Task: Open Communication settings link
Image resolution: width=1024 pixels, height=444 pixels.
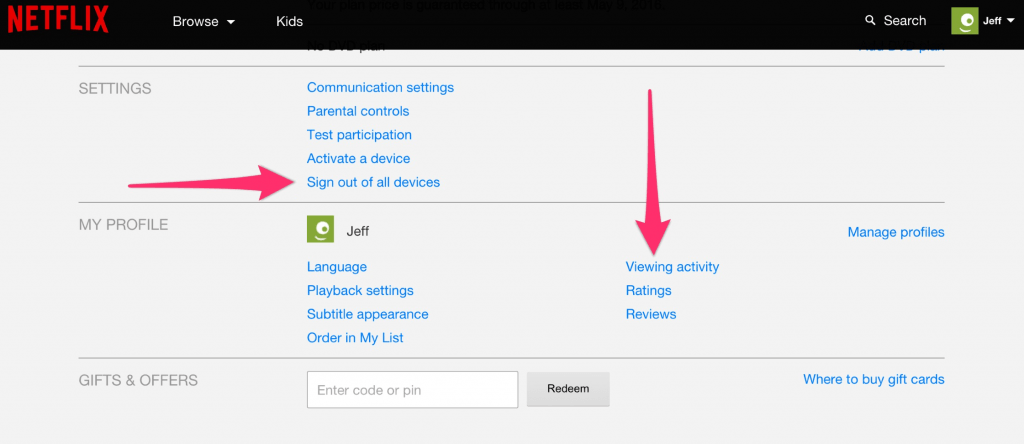Action: (380, 87)
